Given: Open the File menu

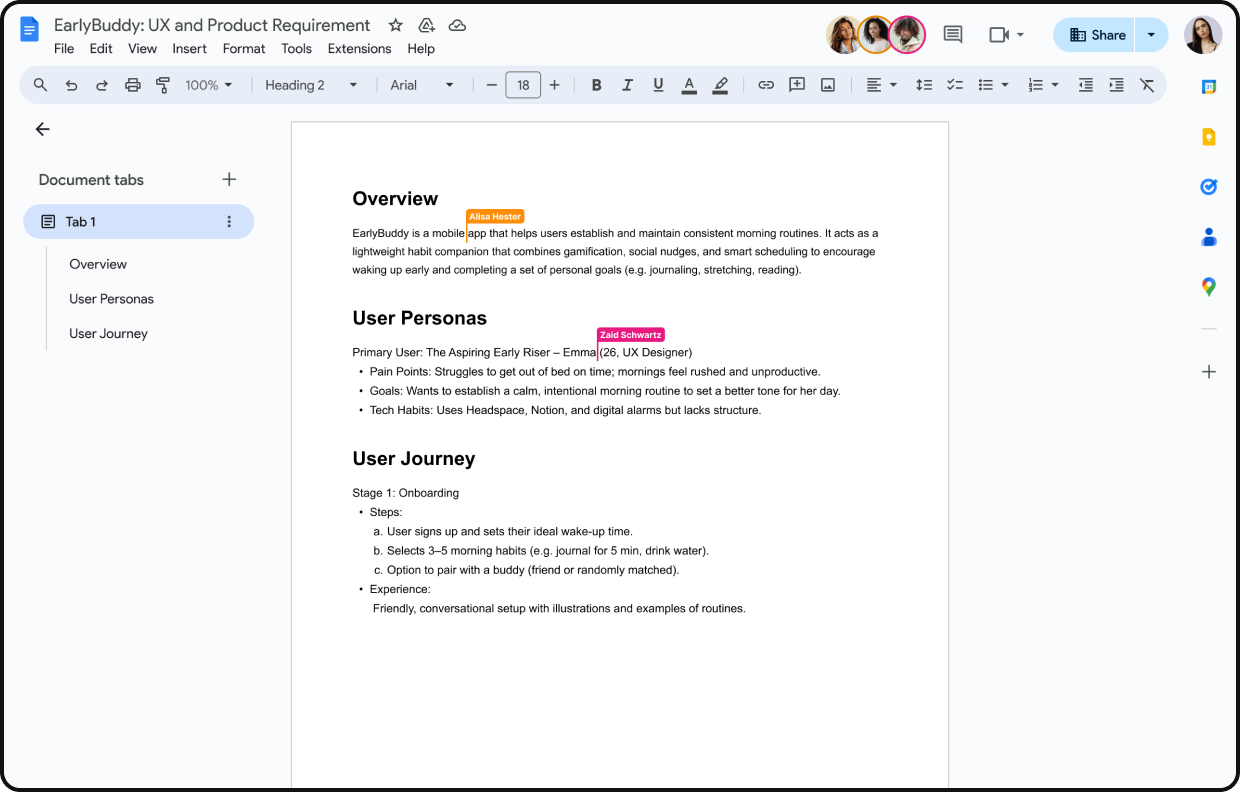Looking at the screenshot, I should 64,48.
